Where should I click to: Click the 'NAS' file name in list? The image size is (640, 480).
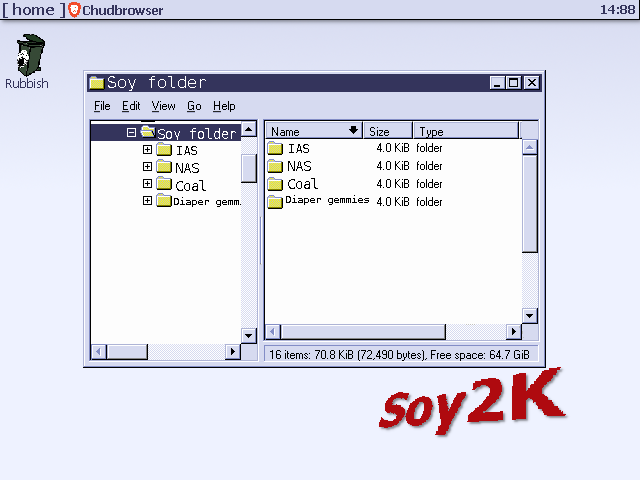pyautogui.click(x=299, y=166)
